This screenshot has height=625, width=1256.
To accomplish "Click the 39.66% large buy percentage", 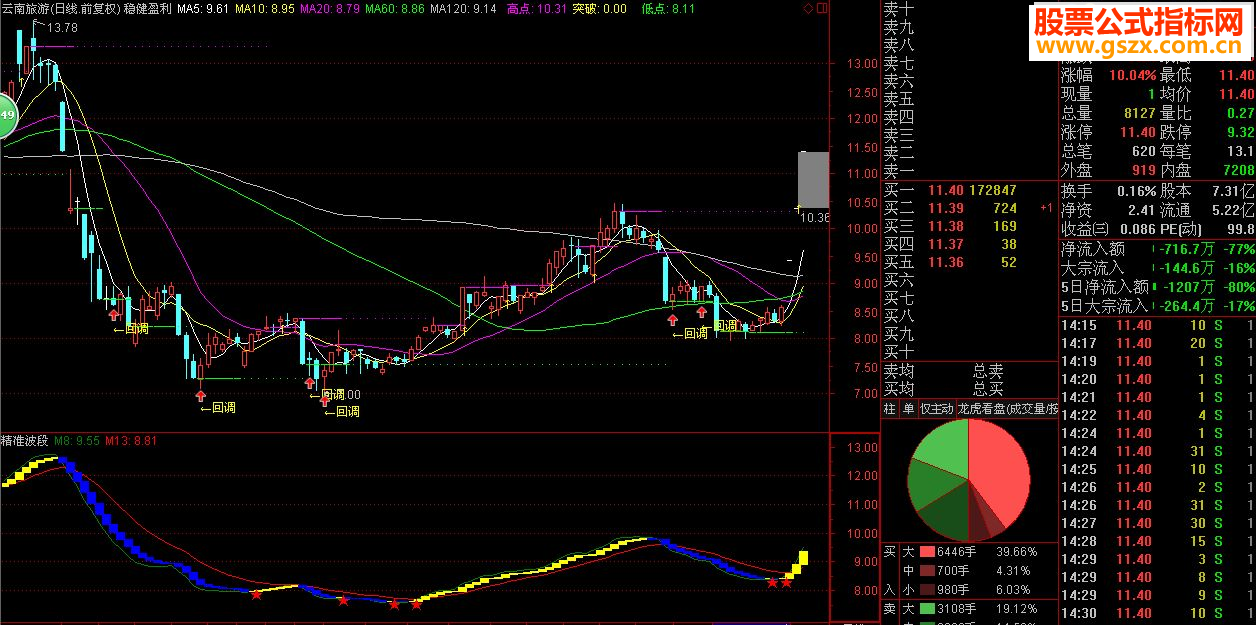I will [x=1015, y=551].
